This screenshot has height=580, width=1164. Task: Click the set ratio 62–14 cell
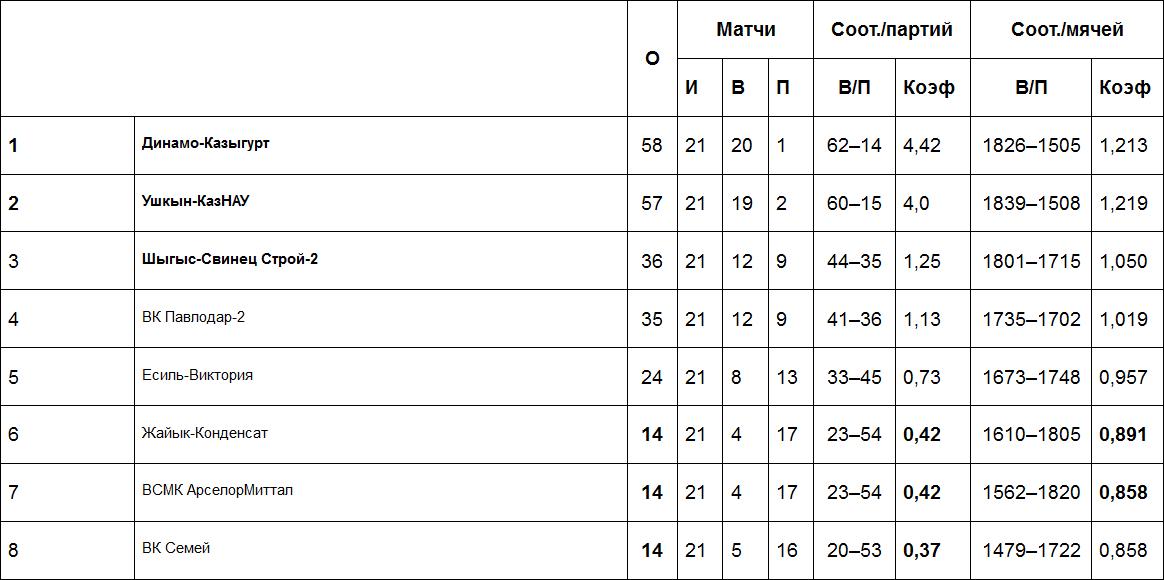click(854, 145)
